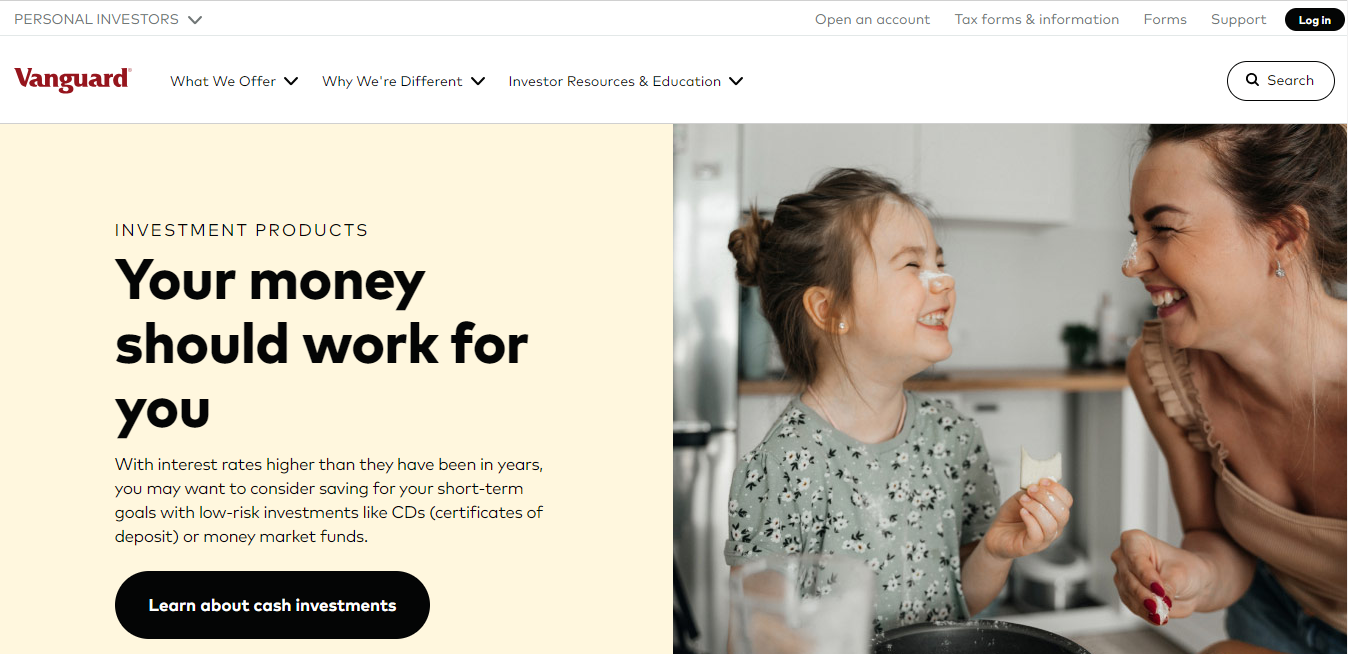Expand Investor Resources & Education chevron
Screen dimensions: 1348x654
coord(736,81)
